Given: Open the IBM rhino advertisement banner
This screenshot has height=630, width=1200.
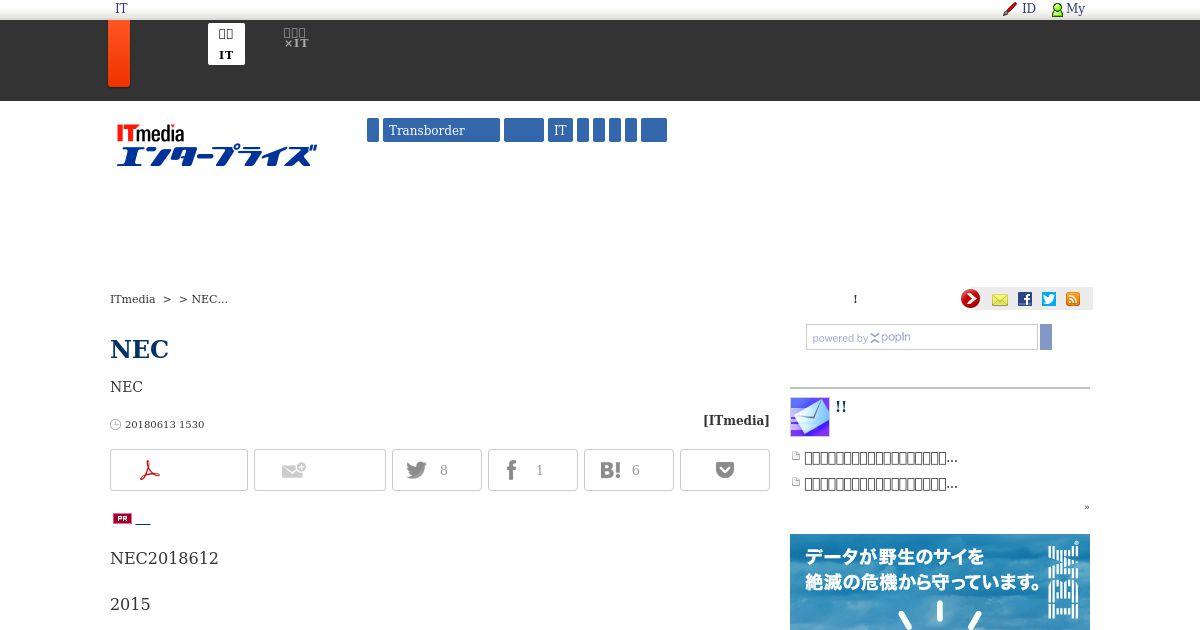Looking at the screenshot, I should [x=940, y=582].
